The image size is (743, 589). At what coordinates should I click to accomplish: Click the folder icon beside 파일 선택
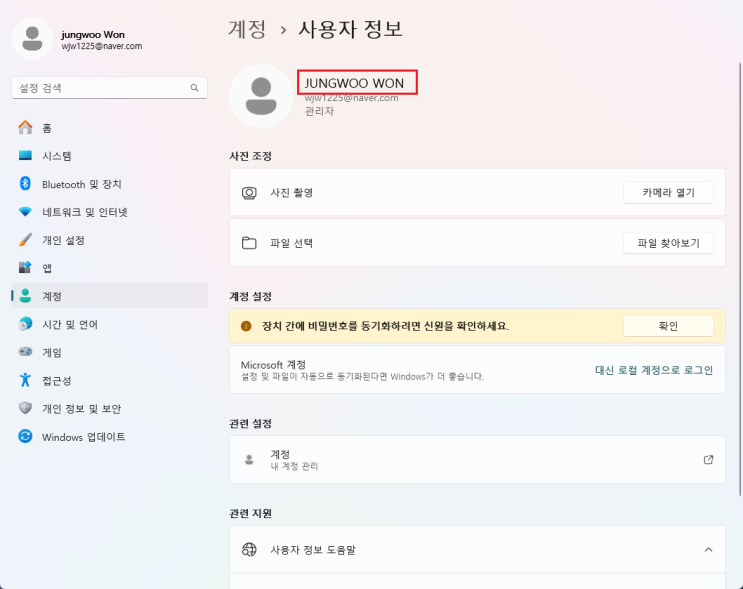[x=249, y=243]
